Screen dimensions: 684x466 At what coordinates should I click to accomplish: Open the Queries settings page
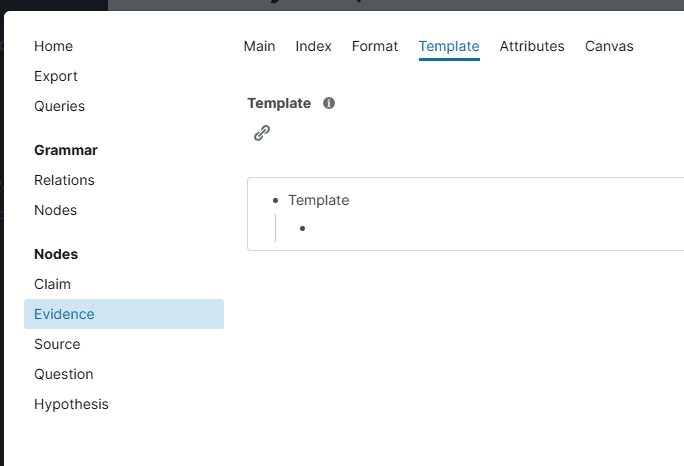[59, 106]
